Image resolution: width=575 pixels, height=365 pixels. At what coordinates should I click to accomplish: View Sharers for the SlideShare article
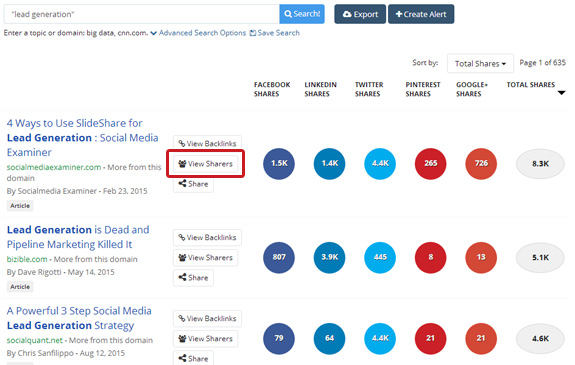(205, 164)
